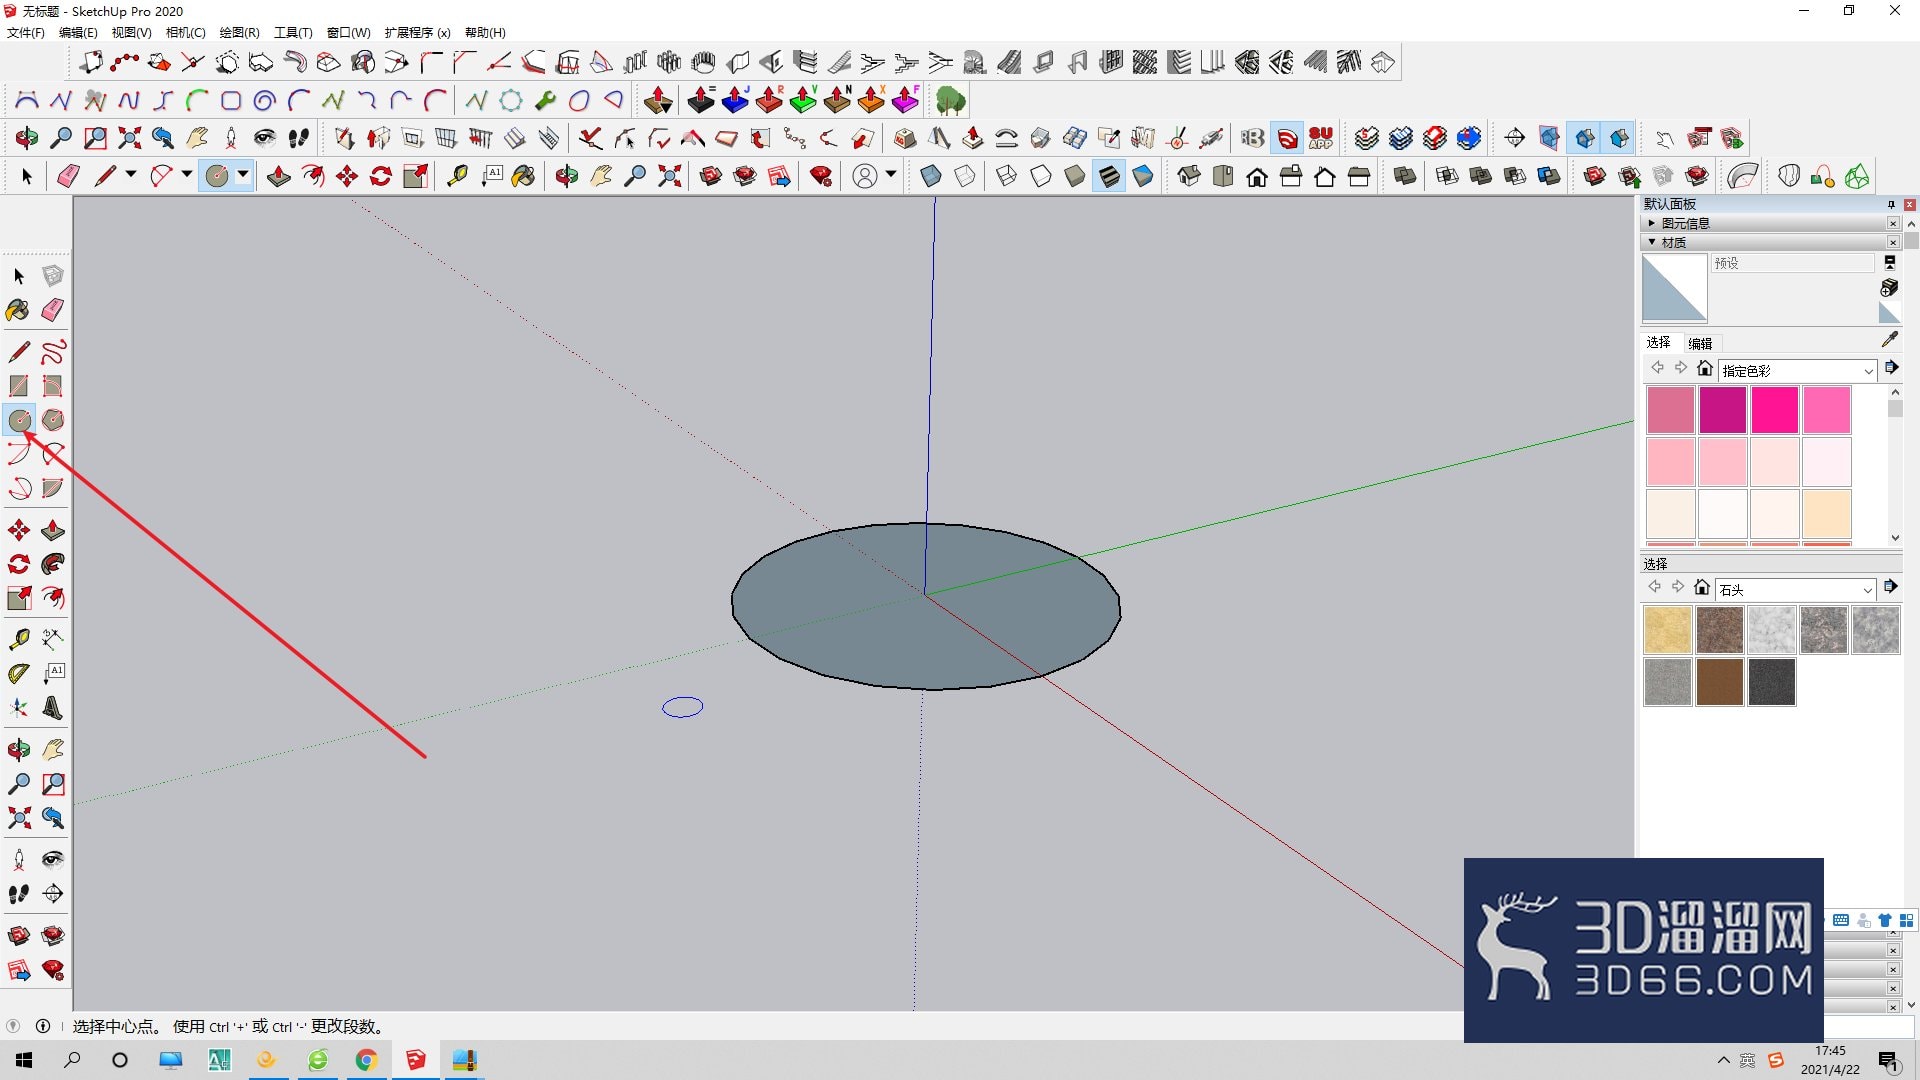The height and width of the screenshot is (1080, 1920).
Task: Switch to the 选择 tab in materials
Action: point(1659,342)
